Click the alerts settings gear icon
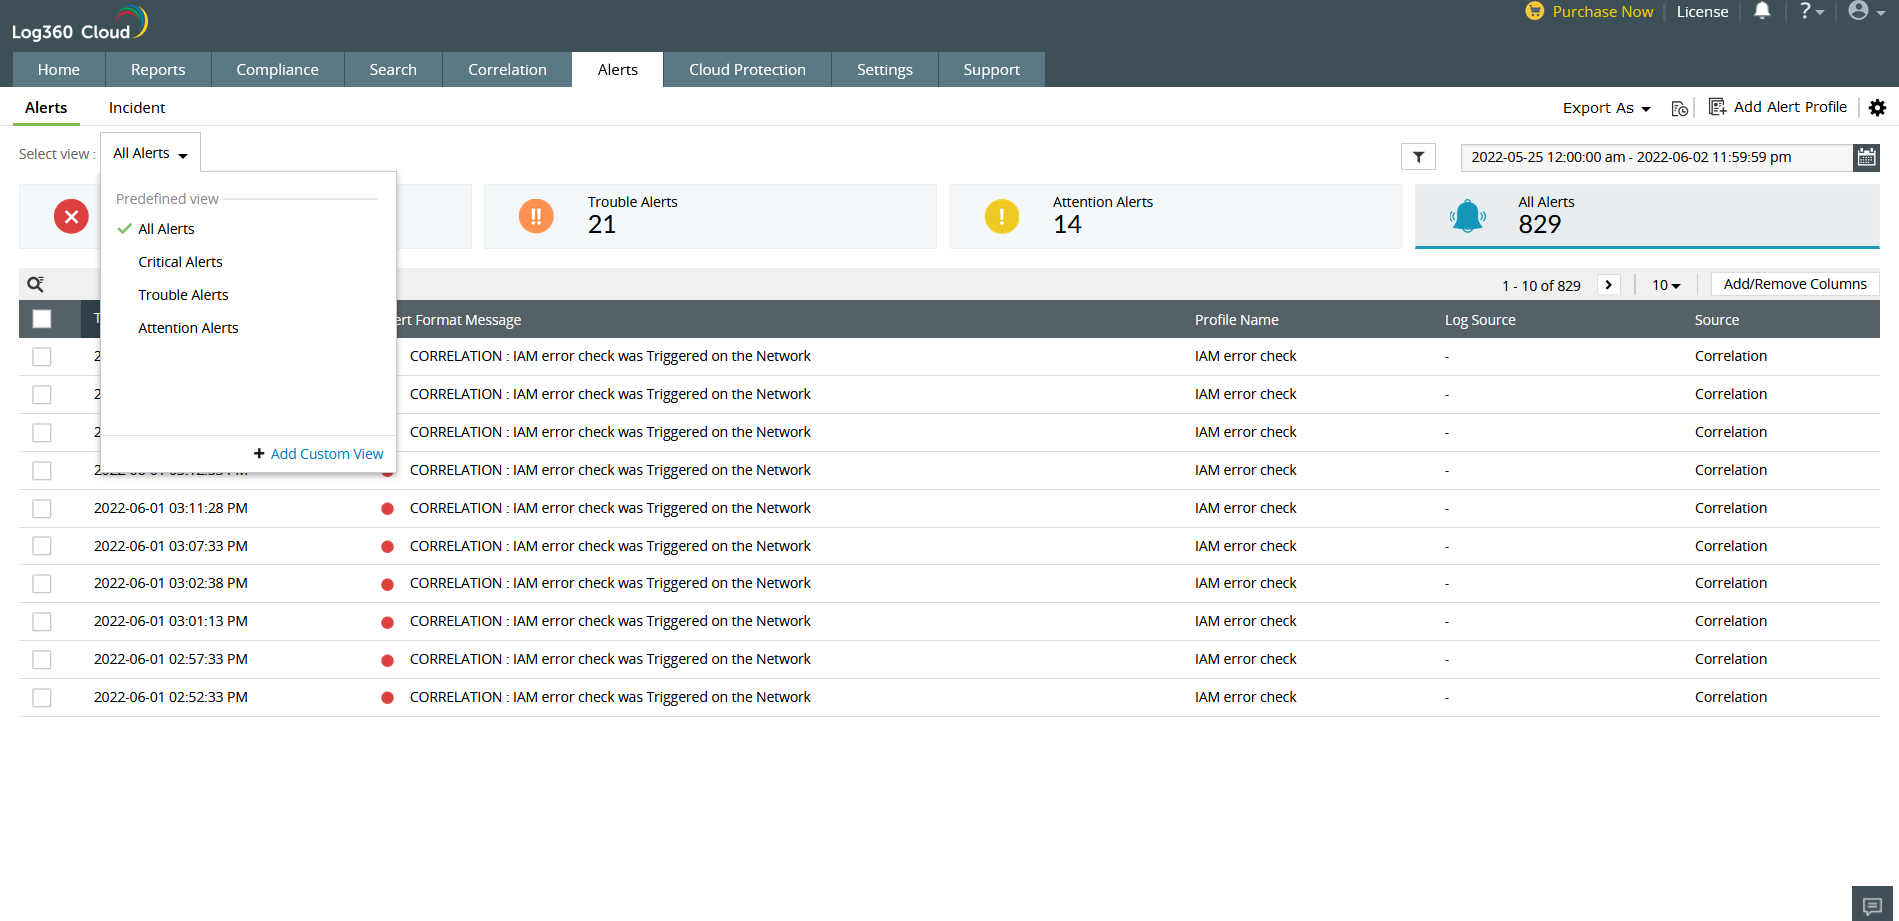Screen dimensions: 1899x921 click(1877, 108)
